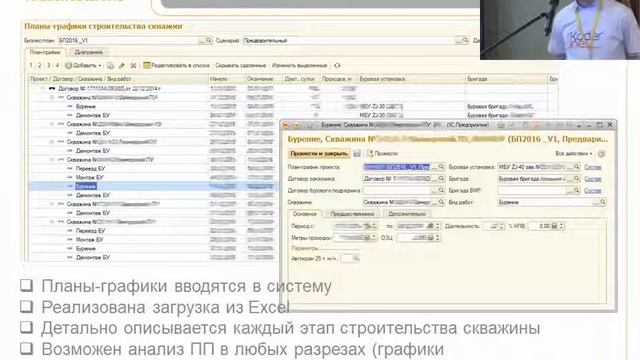
Task: Click the red X delete icon in the list toolbar
Action: [133, 65]
